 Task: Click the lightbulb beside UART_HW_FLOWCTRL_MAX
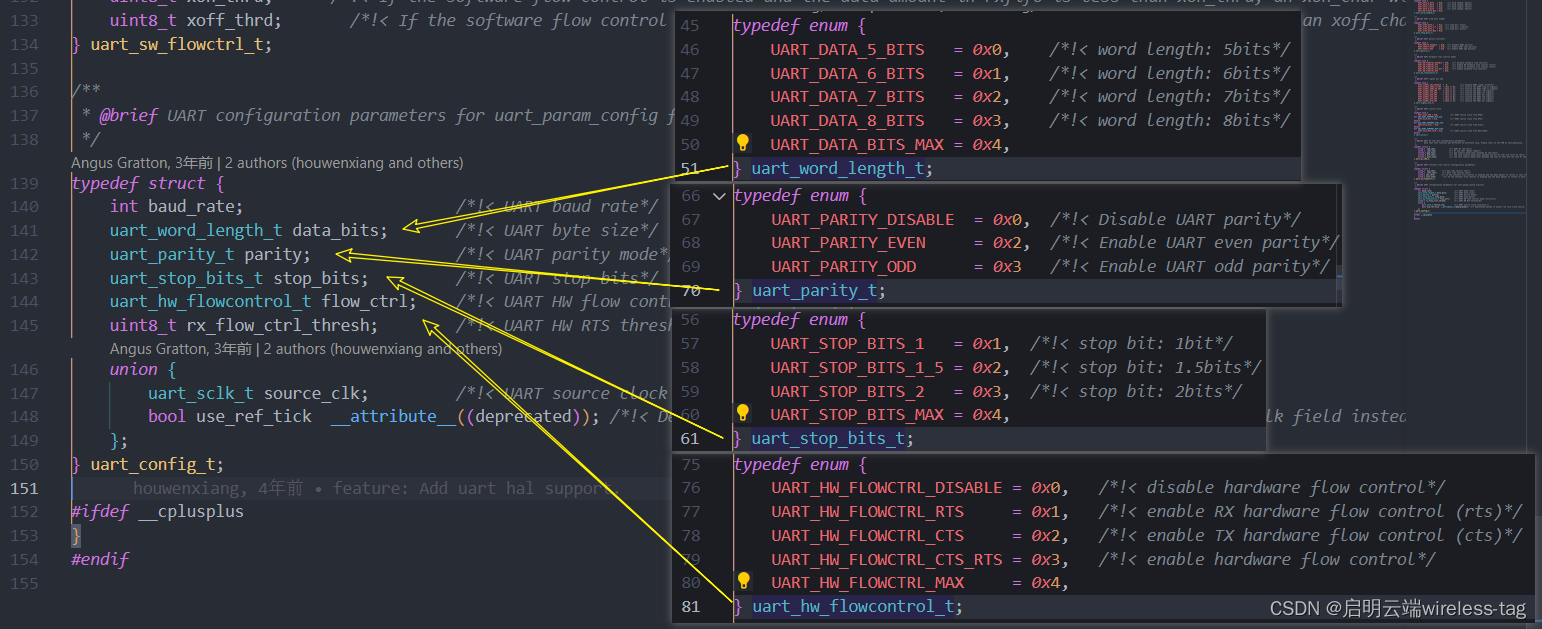[743, 581]
